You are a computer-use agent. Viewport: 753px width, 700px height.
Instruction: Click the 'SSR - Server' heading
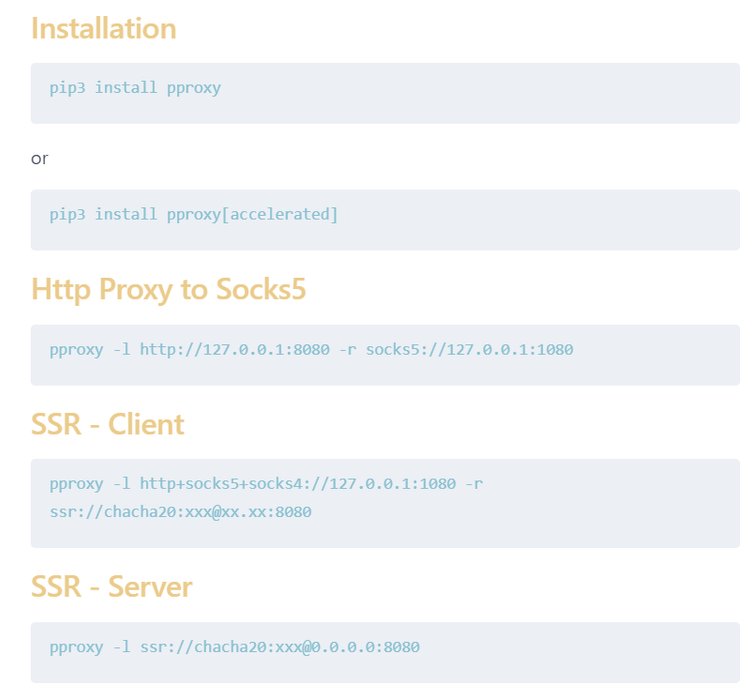[111, 587]
